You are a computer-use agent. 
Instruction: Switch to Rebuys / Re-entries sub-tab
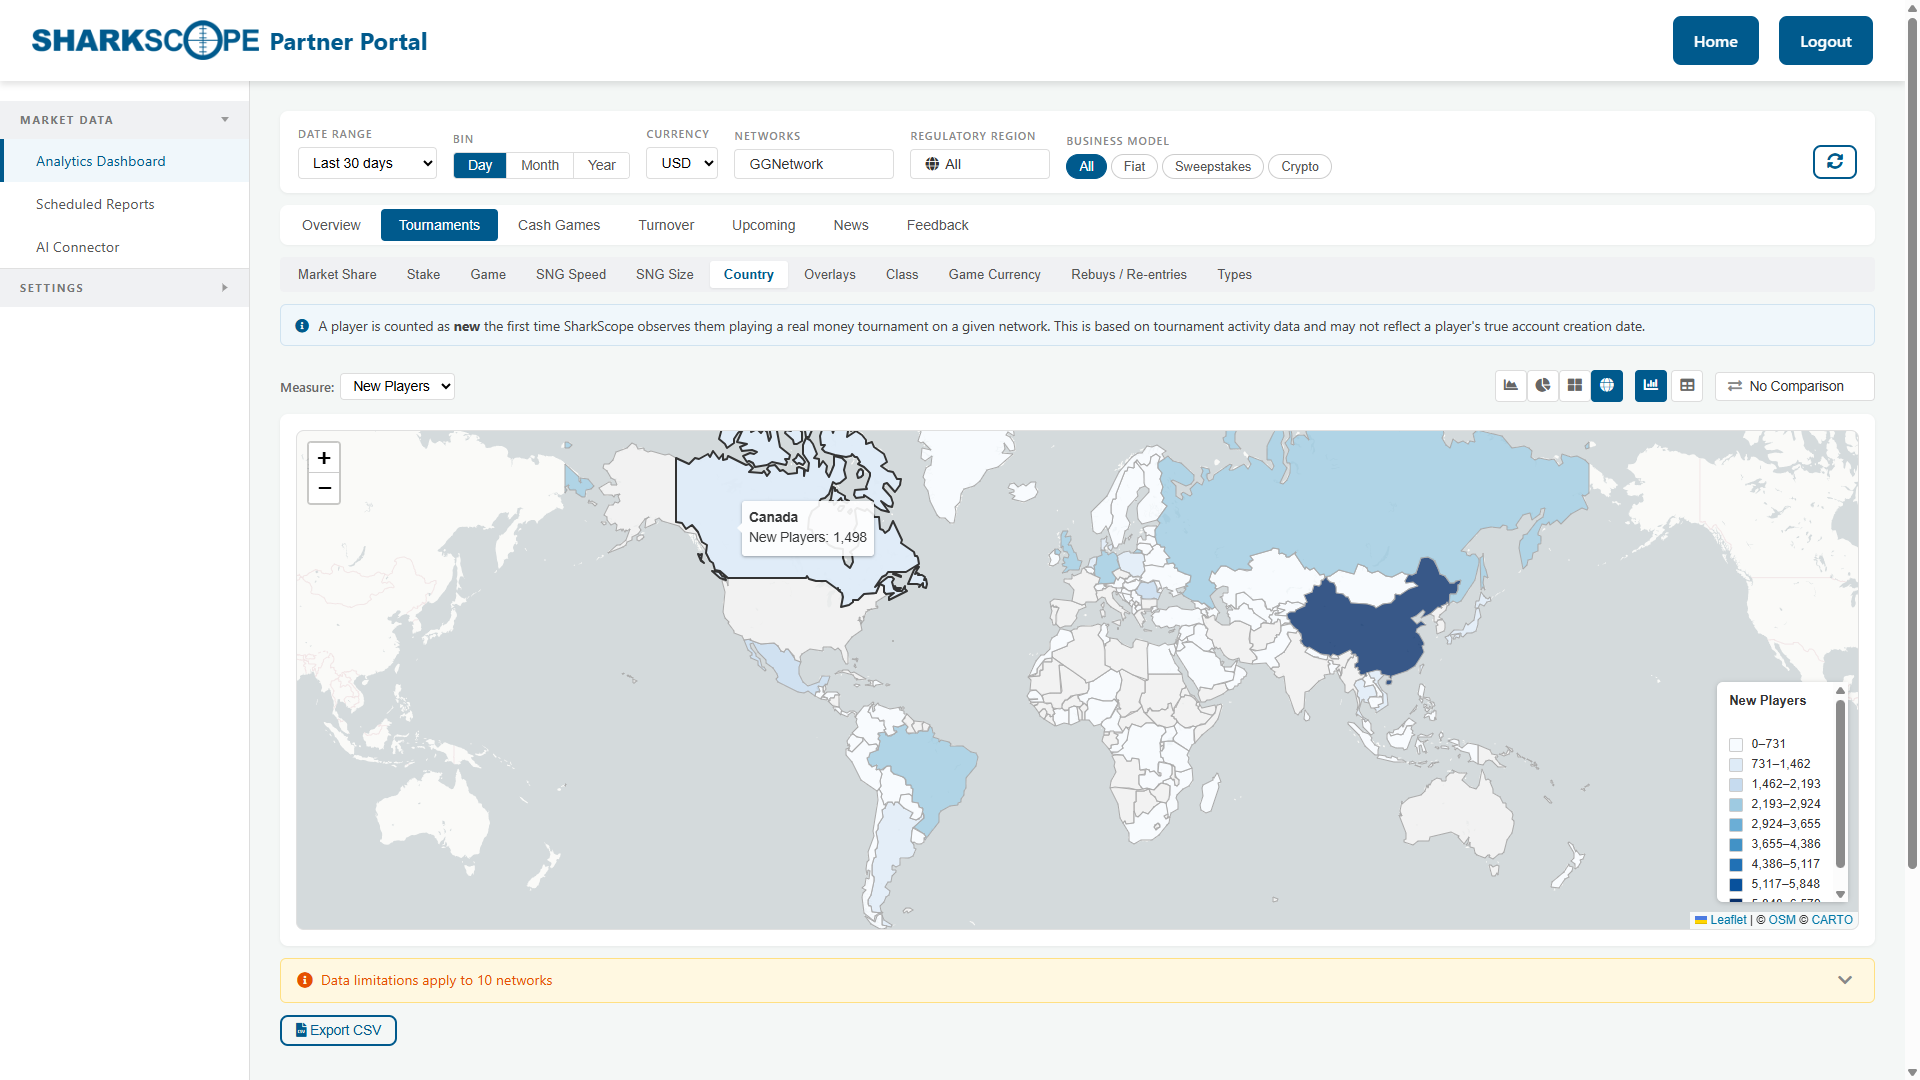(1129, 274)
